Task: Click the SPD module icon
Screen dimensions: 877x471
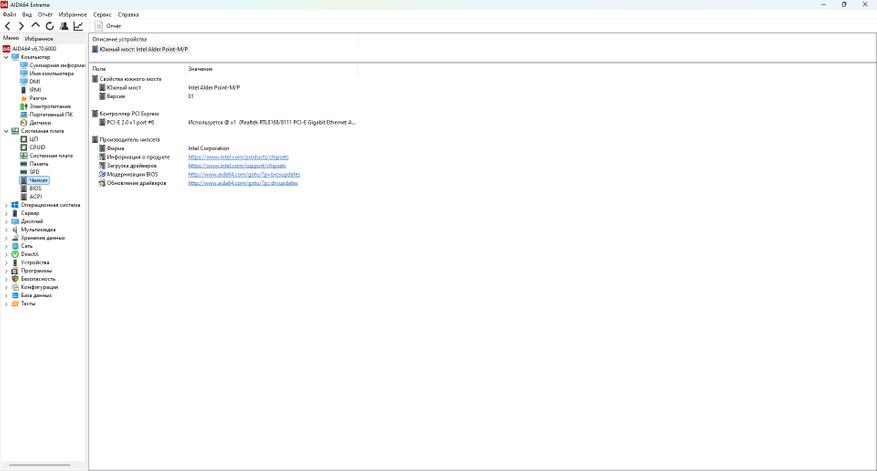Action: pos(23,172)
